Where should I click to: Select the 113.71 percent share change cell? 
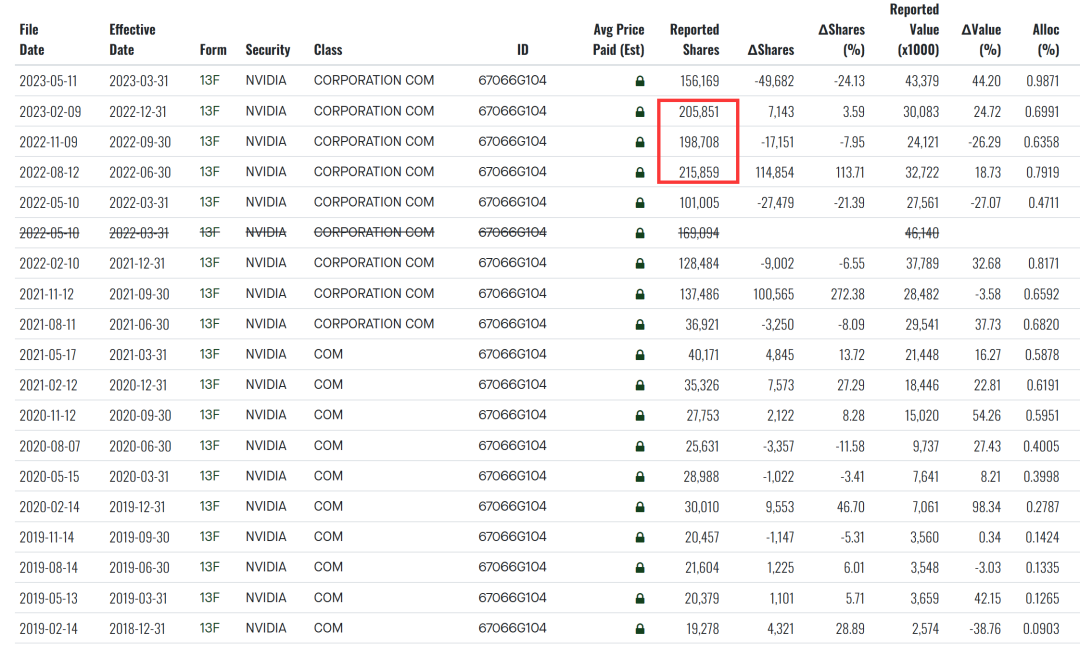(x=850, y=172)
